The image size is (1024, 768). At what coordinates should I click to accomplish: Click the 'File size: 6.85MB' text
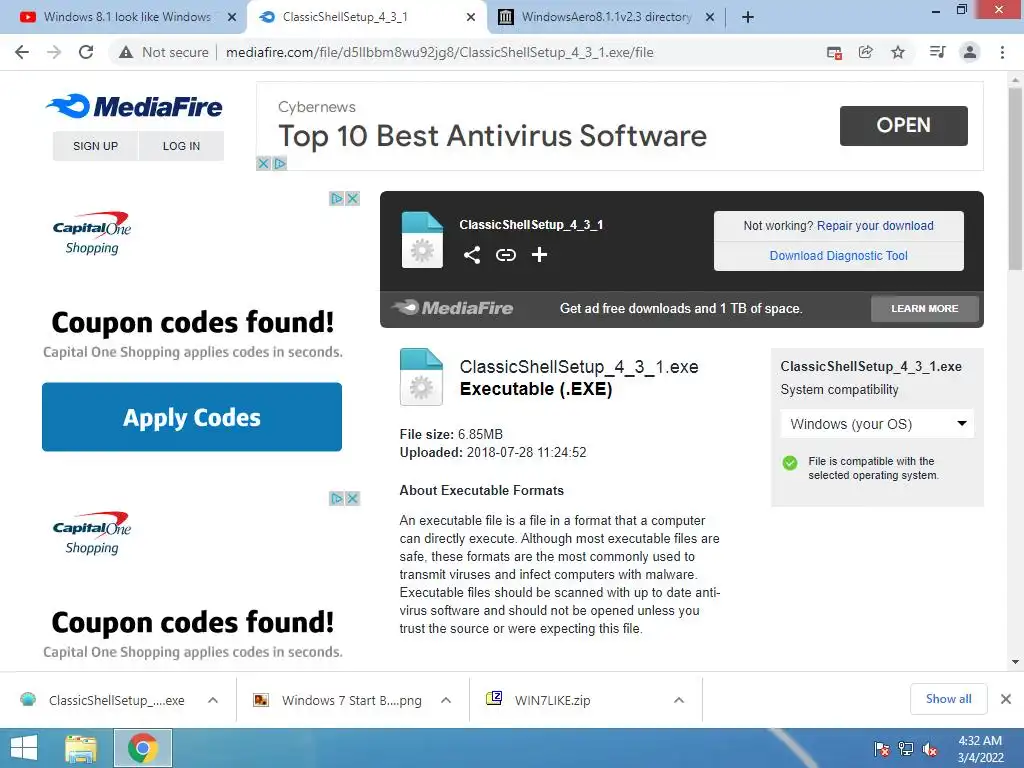click(x=451, y=434)
